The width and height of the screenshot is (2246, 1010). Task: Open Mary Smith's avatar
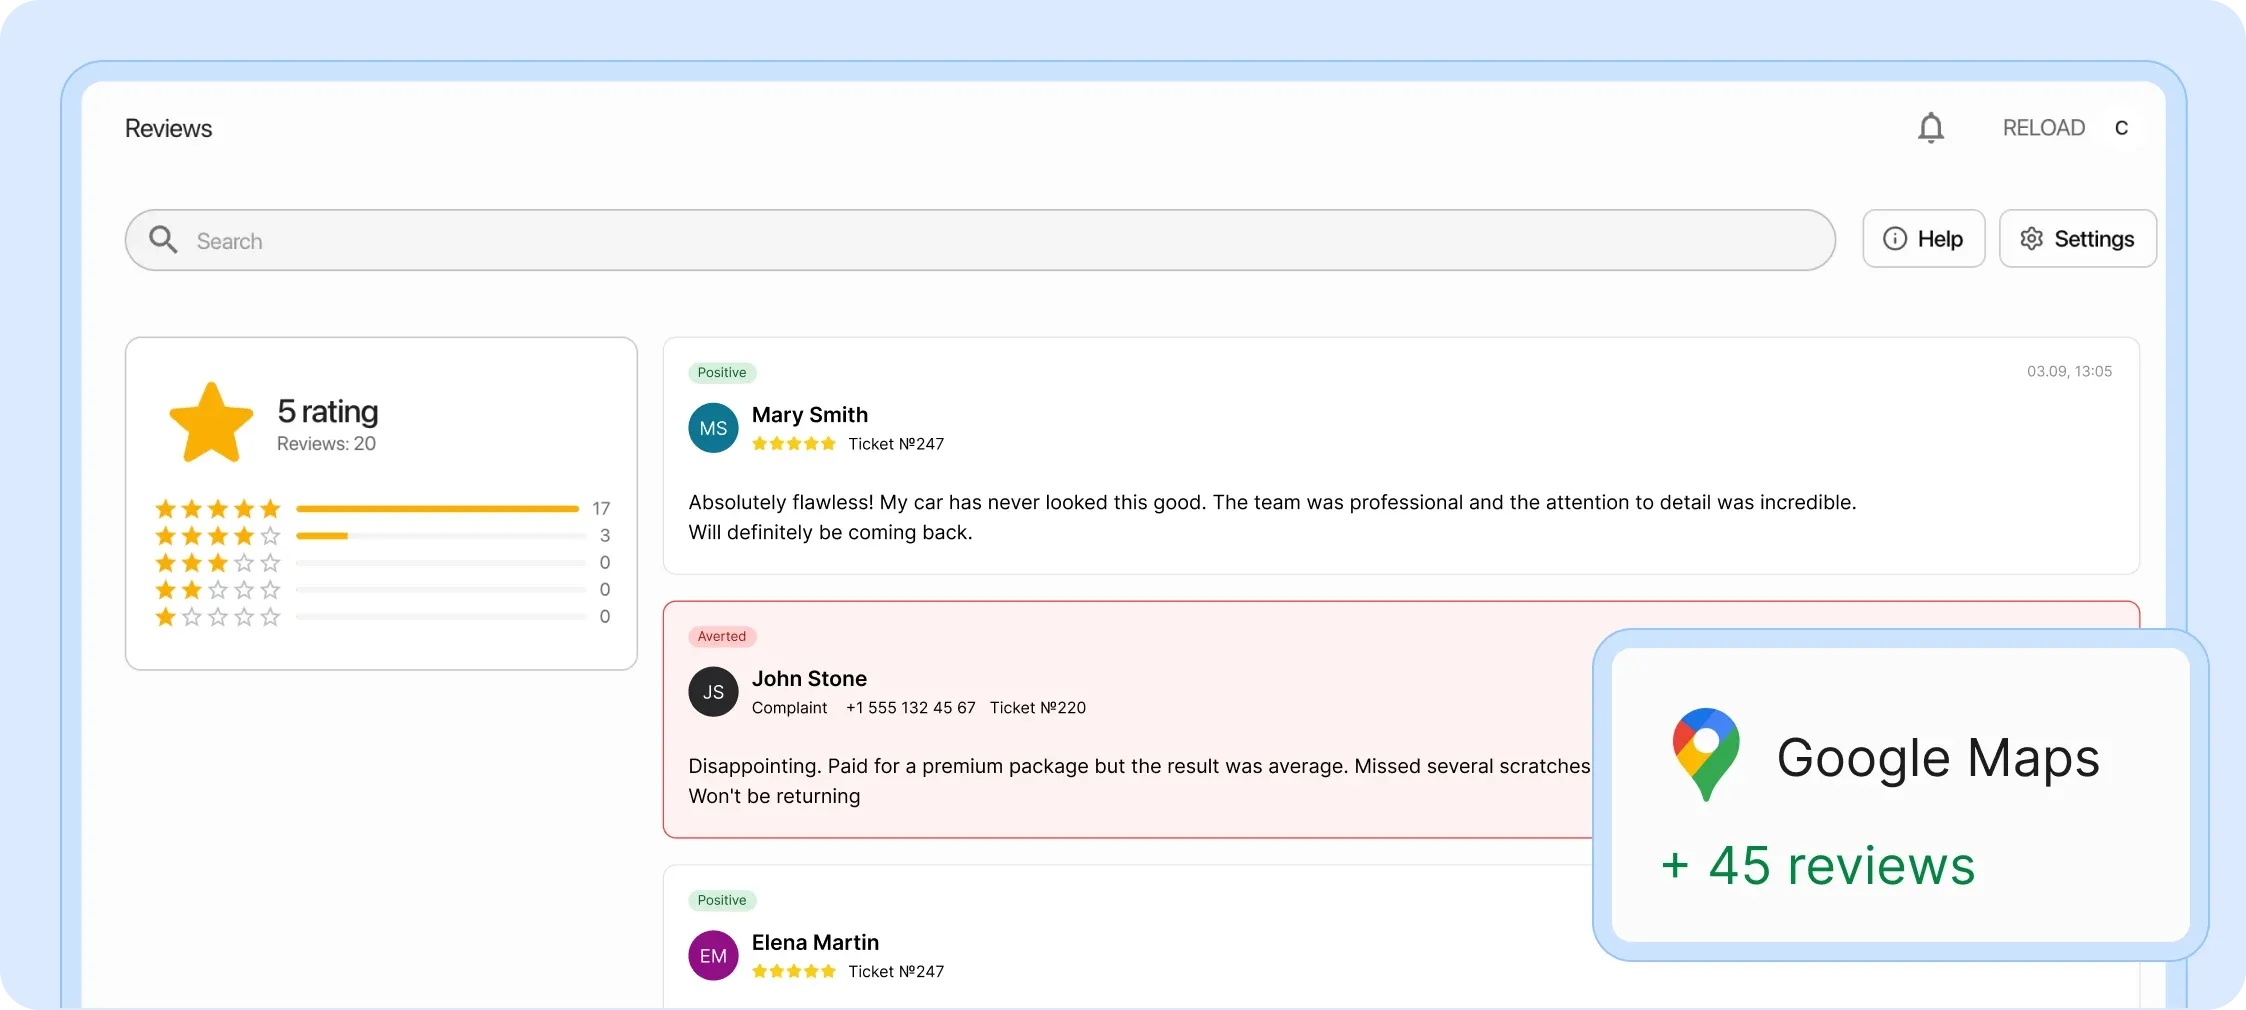(x=712, y=428)
